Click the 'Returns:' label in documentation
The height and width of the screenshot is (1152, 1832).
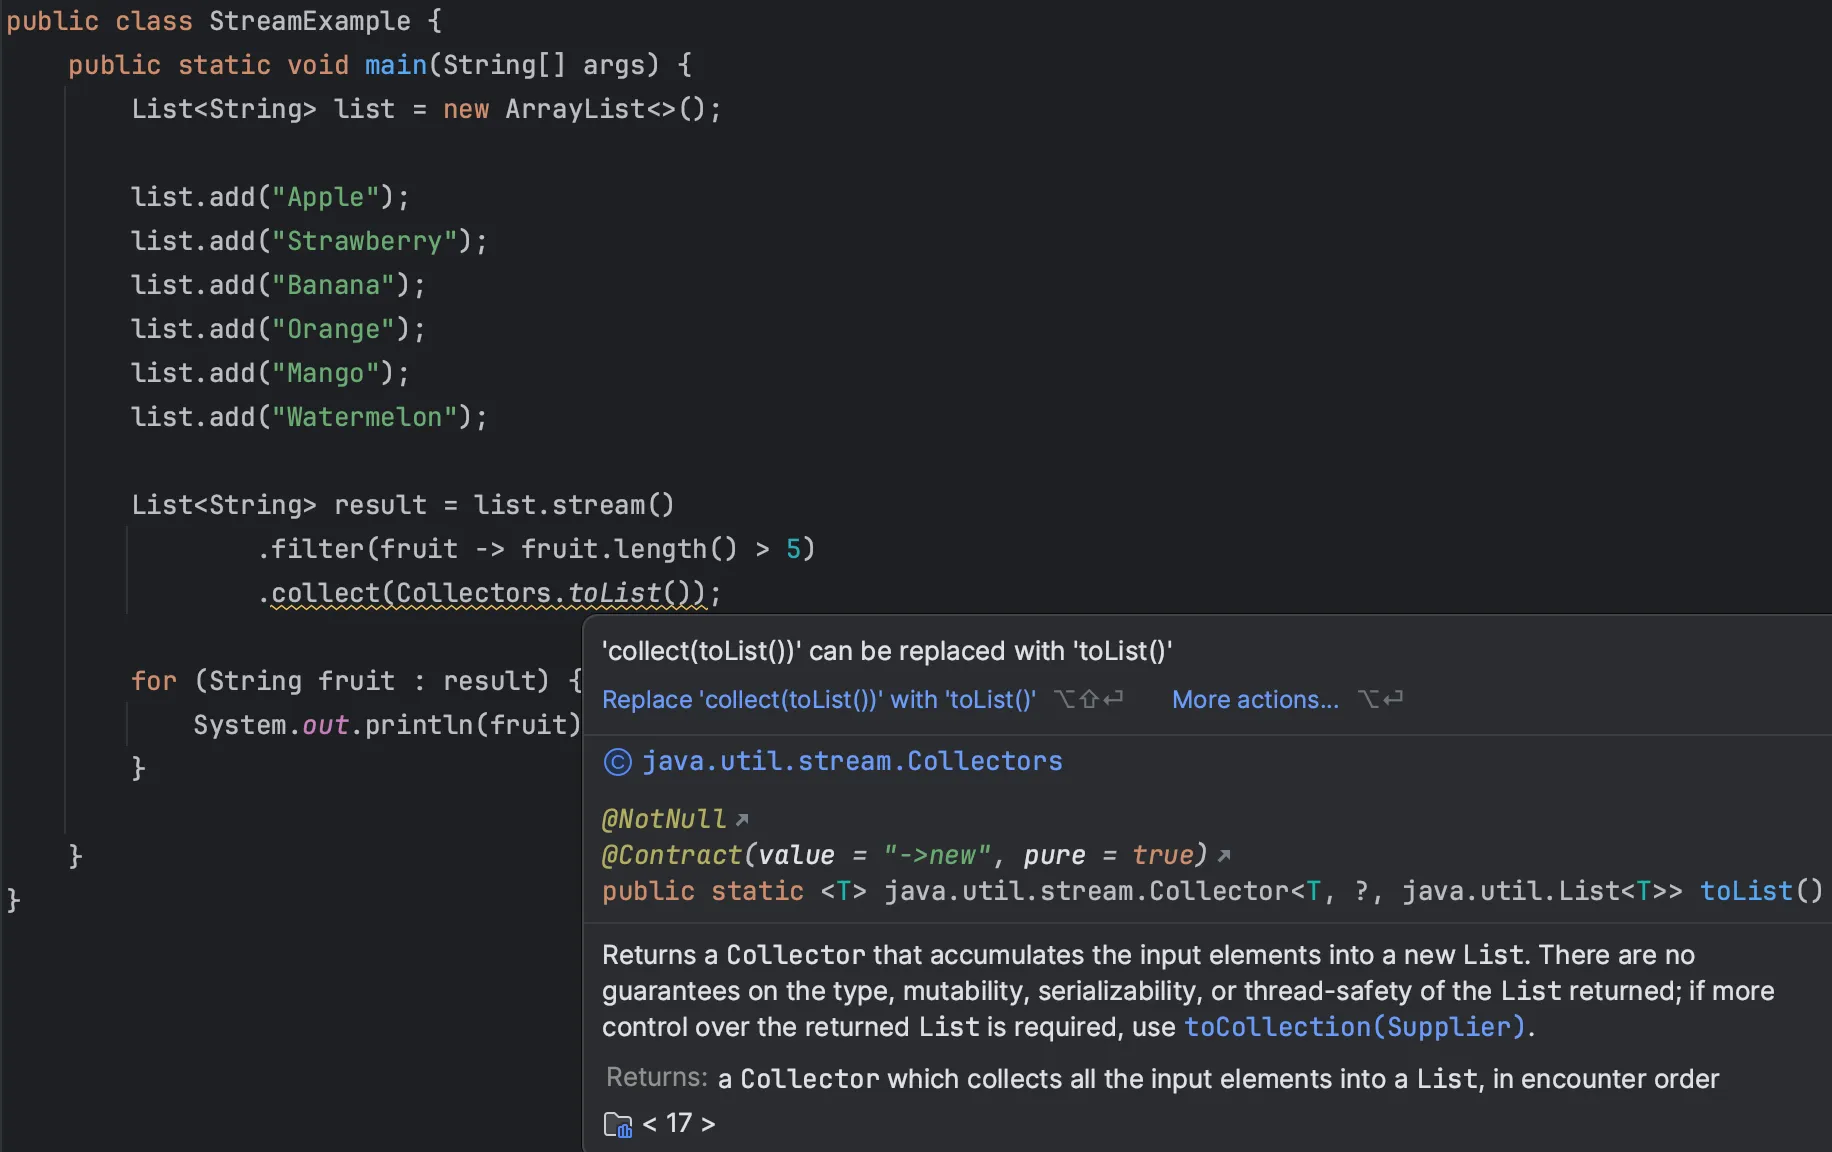656,1077
